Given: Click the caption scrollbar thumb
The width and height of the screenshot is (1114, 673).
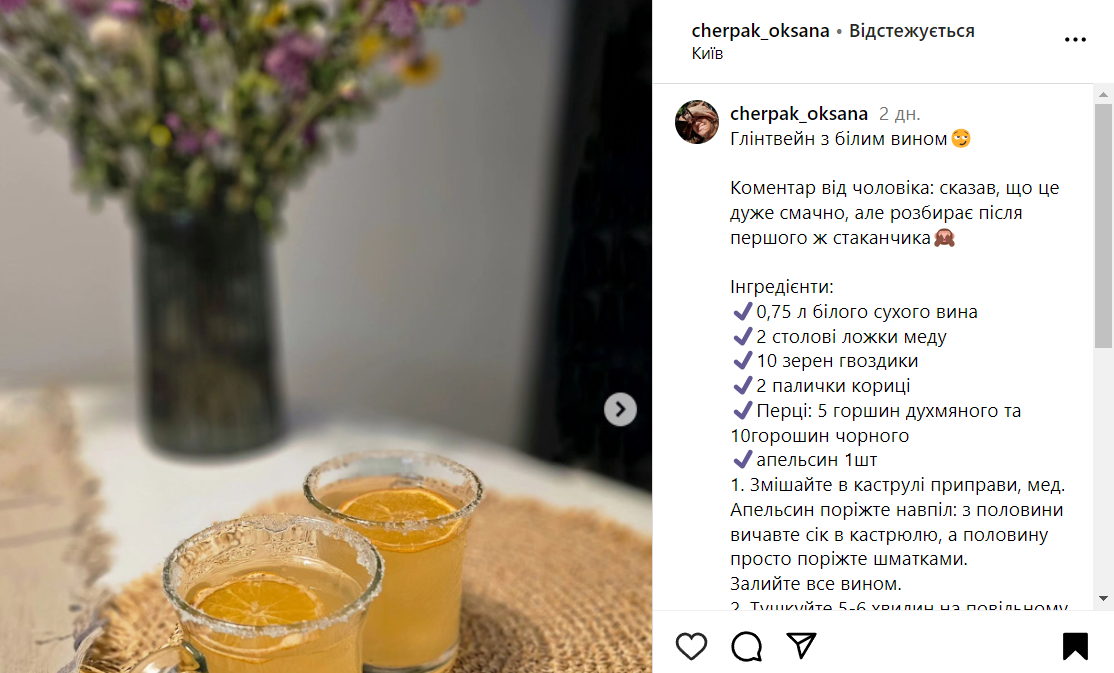Looking at the screenshot, I should 1103,226.
